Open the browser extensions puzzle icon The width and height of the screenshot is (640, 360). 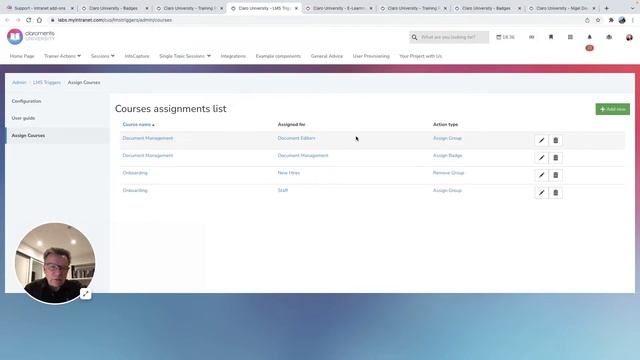click(x=611, y=20)
